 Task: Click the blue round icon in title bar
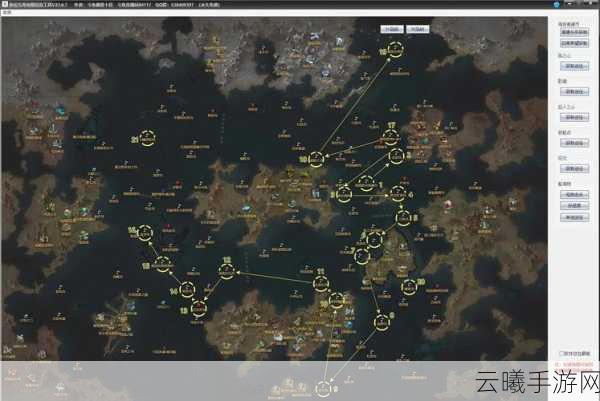[x=556, y=5]
